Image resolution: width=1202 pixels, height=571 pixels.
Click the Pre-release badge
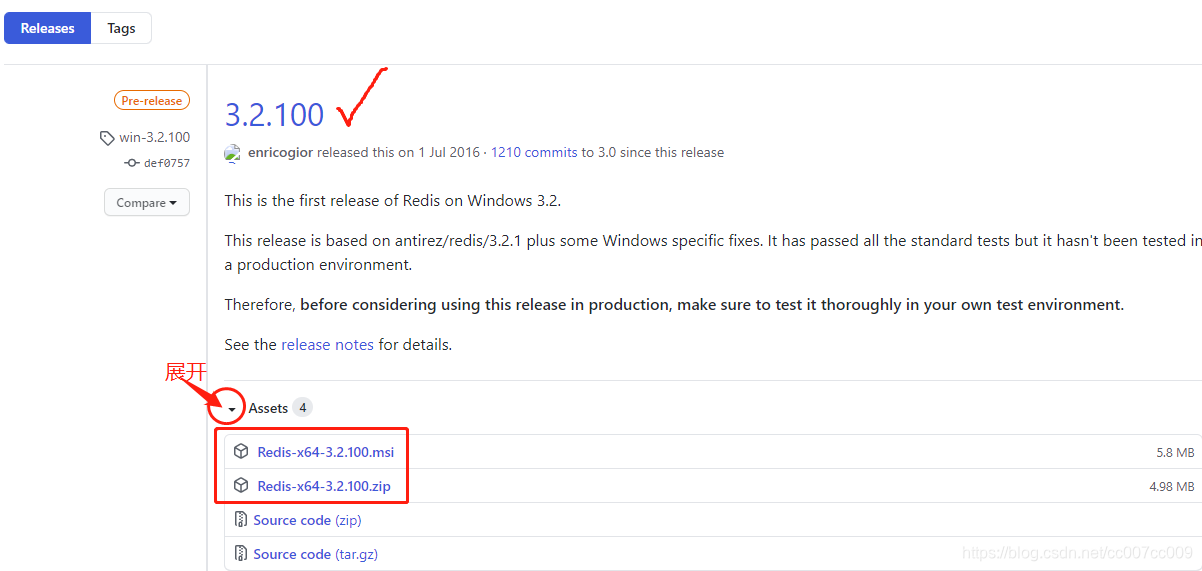click(151, 100)
